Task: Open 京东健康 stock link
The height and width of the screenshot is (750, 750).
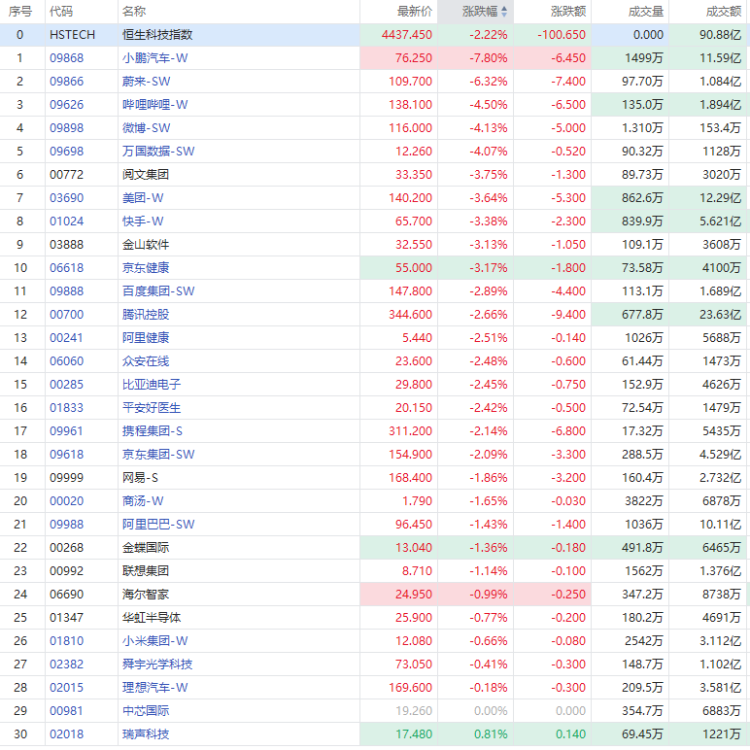Action: point(145,268)
